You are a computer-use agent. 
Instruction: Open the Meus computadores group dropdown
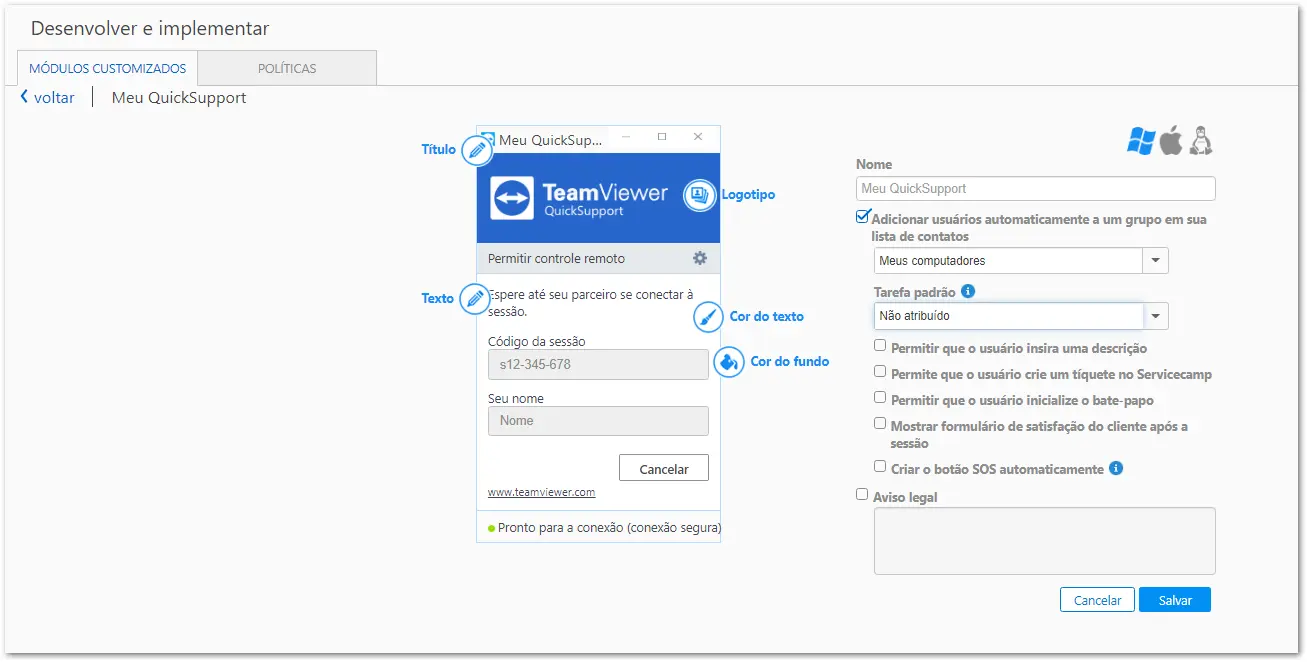[1021, 260]
